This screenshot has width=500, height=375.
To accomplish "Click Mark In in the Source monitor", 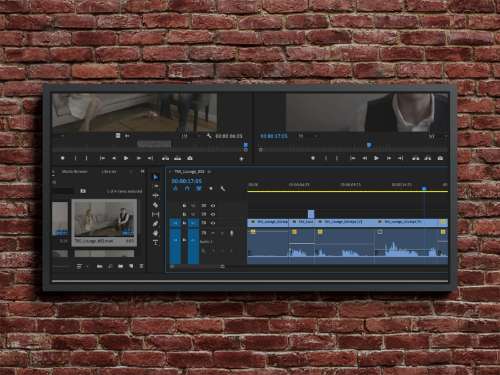I will pos(75,158).
